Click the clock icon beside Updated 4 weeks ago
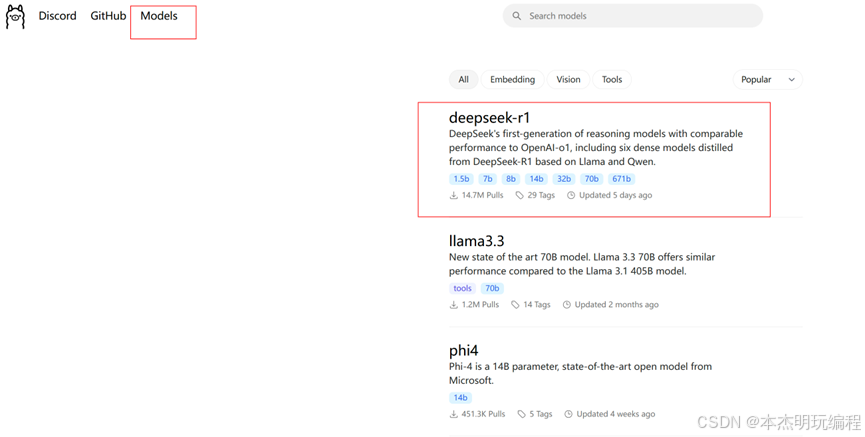Screen dimensions: 865x437 point(569,414)
